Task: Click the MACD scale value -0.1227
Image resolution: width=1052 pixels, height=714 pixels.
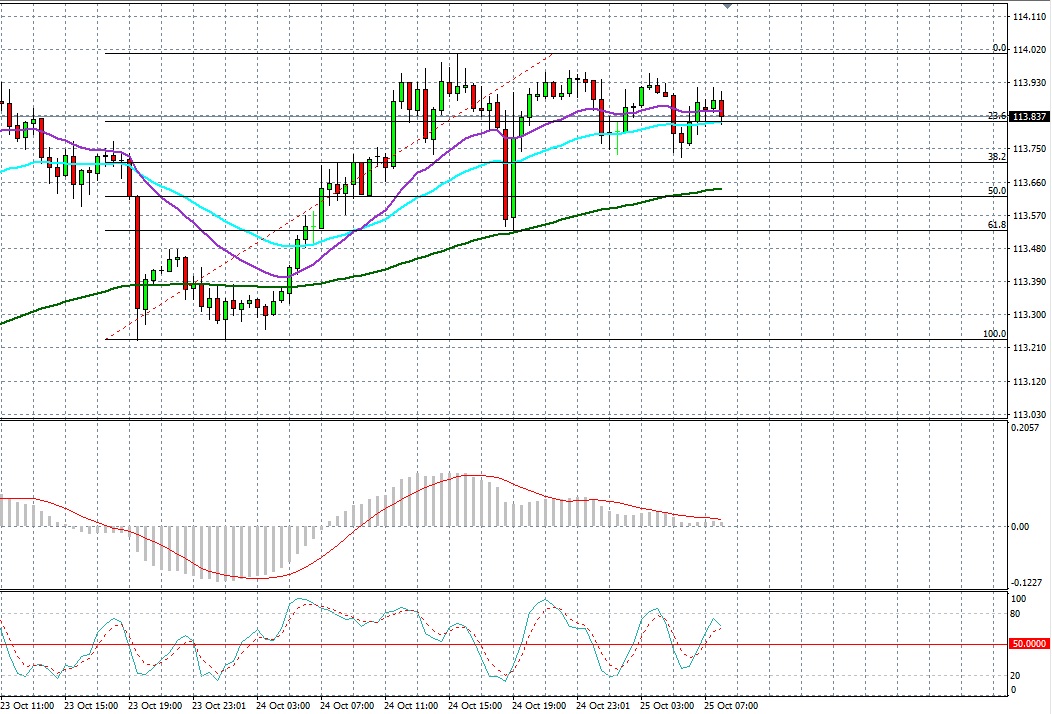Action: pos(1027,583)
